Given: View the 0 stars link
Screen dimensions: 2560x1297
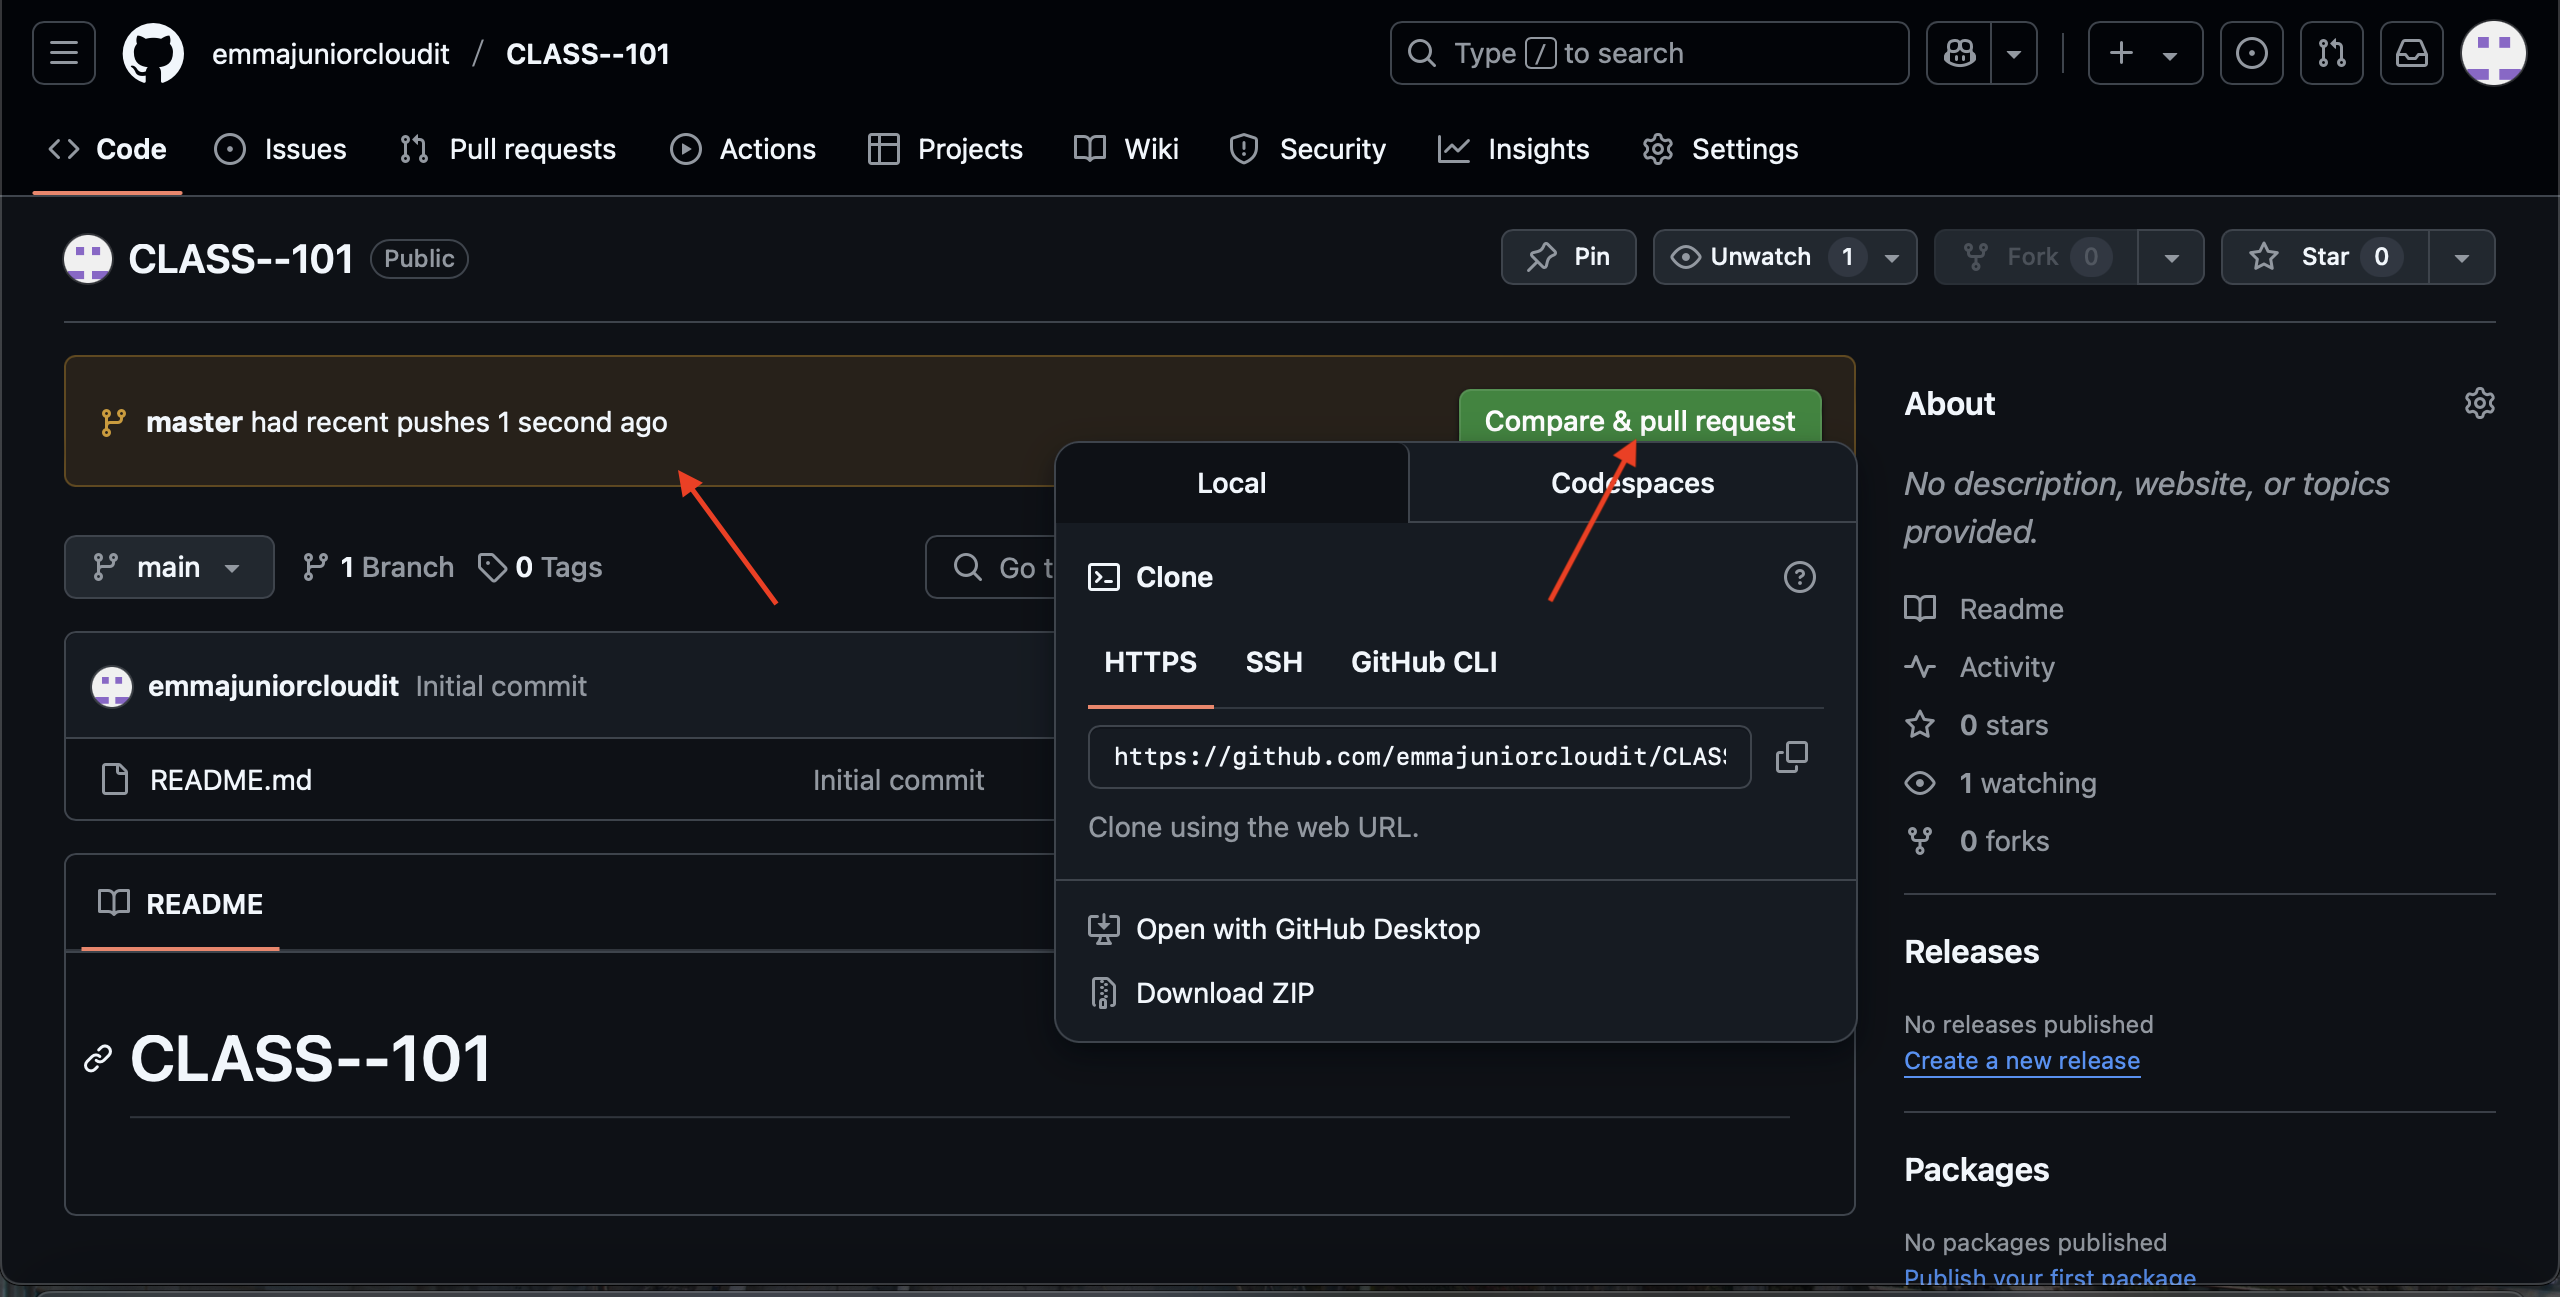Looking at the screenshot, I should tap(1976, 725).
